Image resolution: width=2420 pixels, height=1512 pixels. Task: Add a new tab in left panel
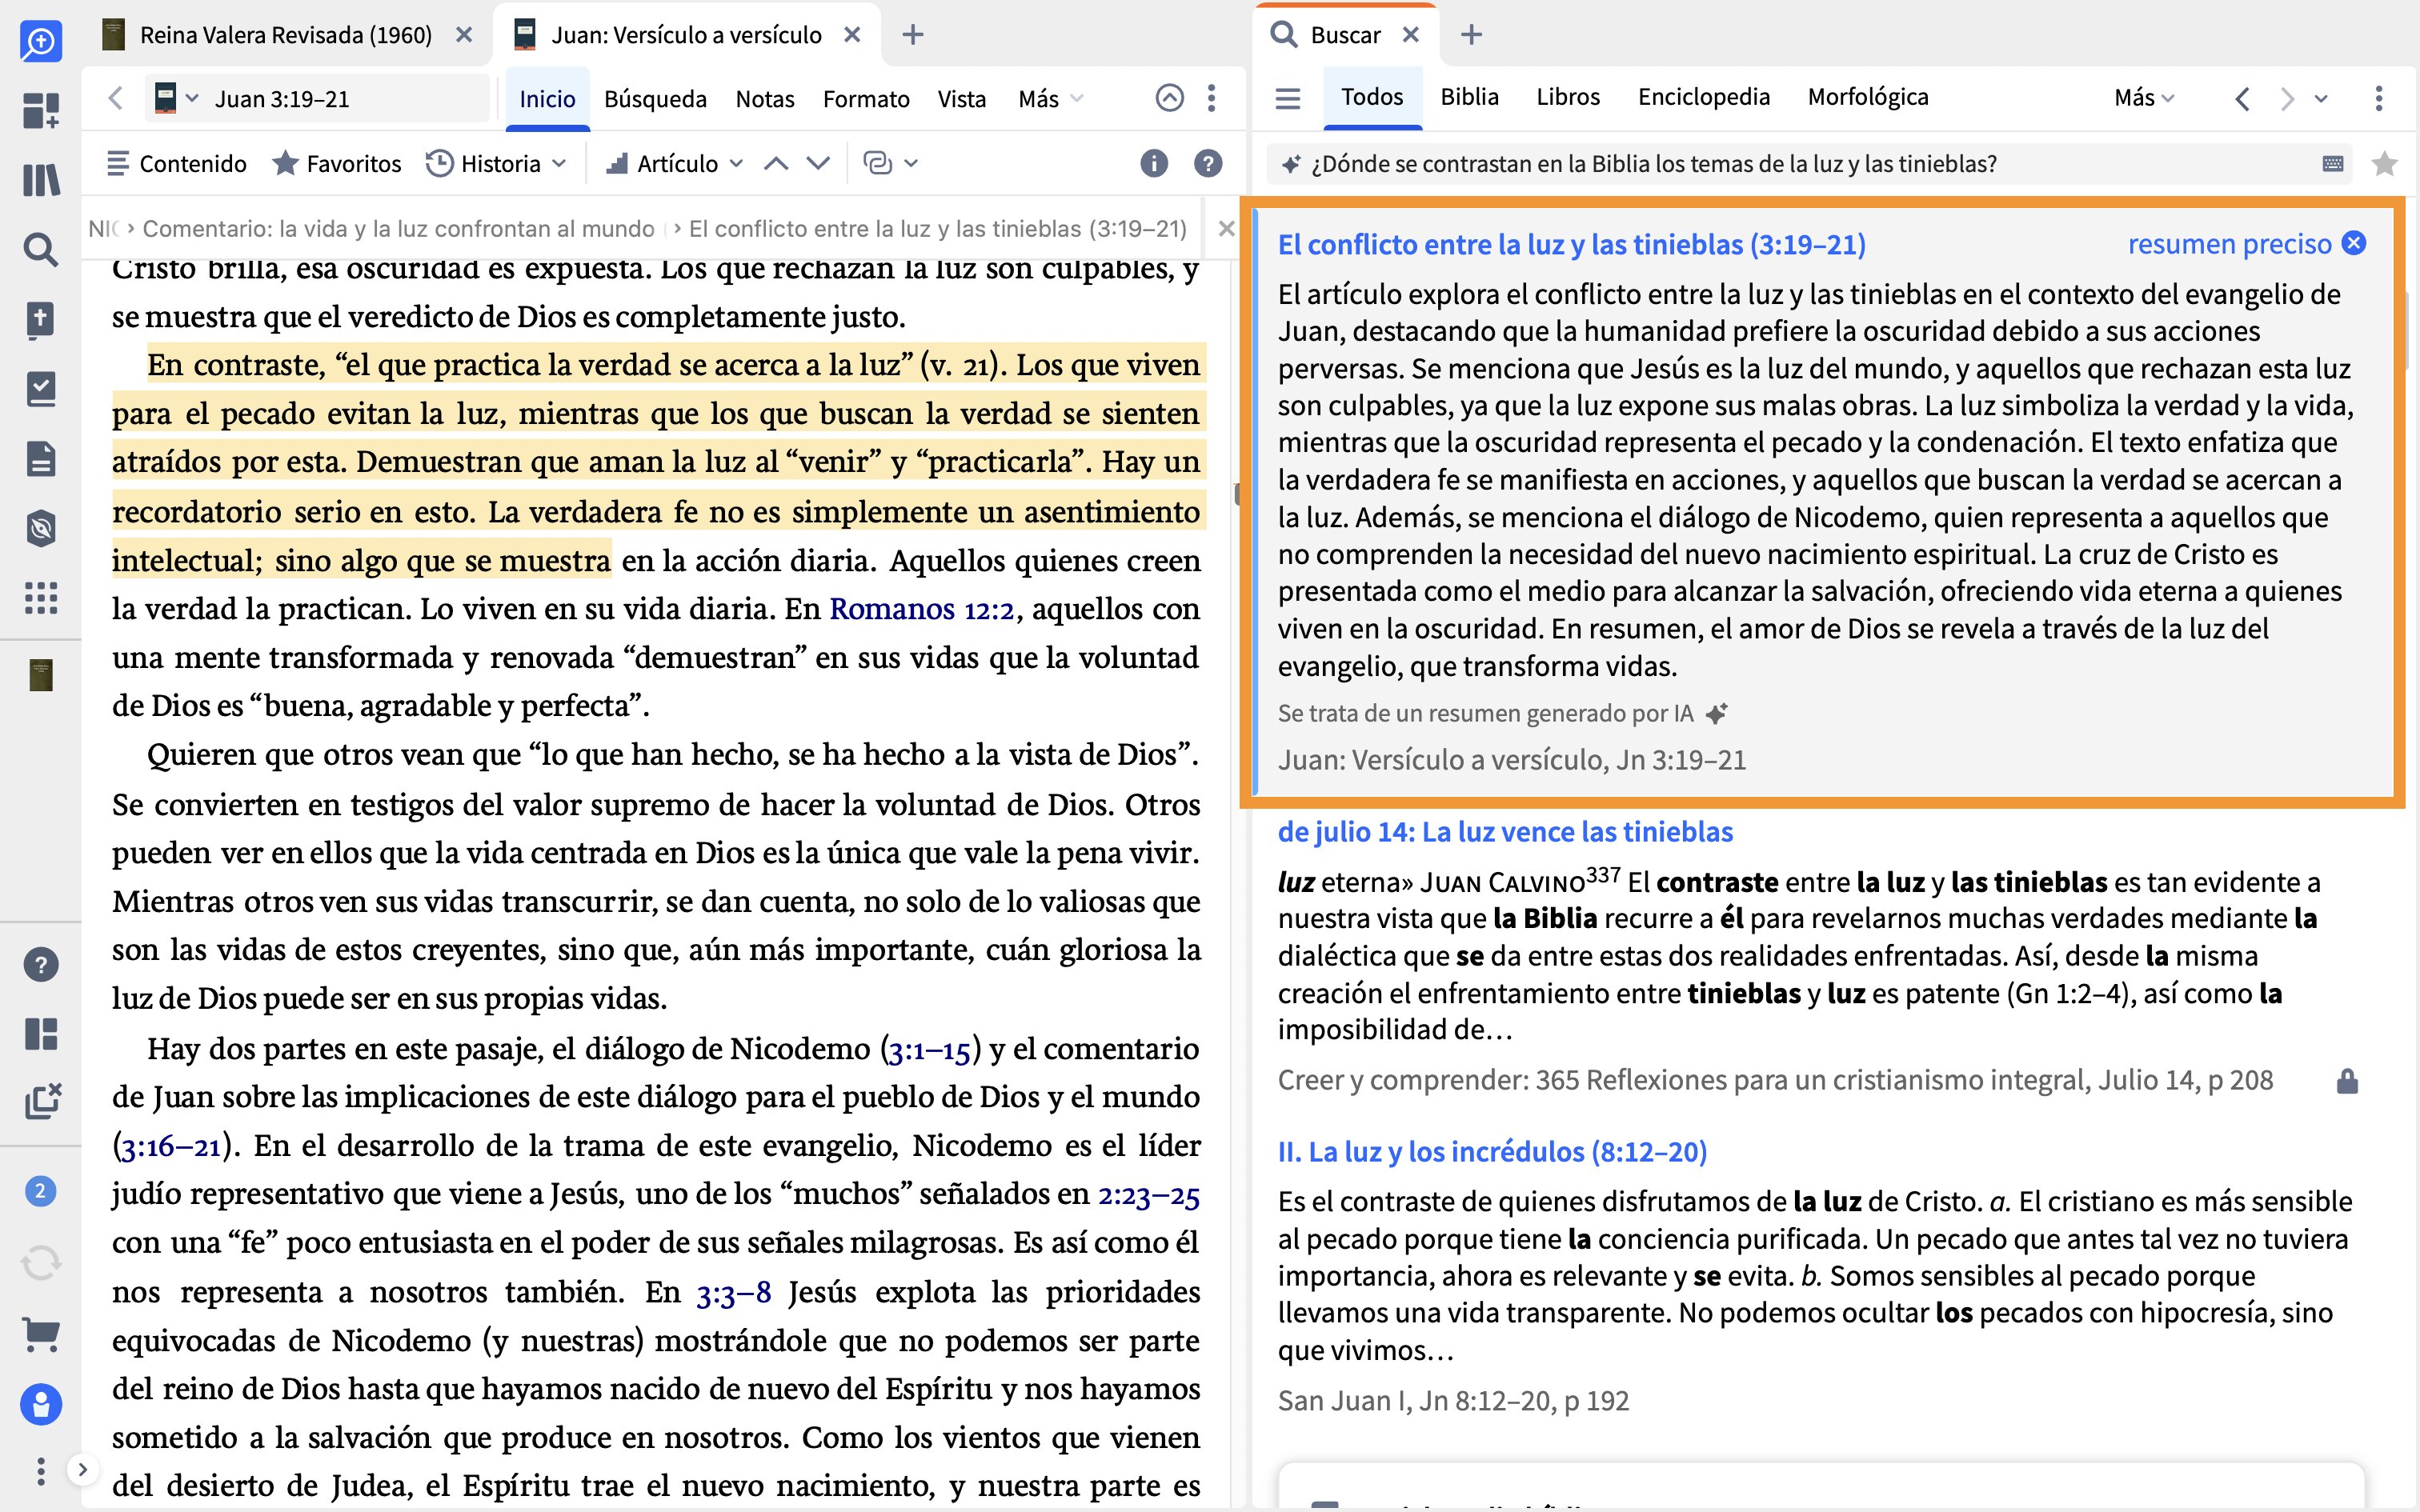[x=913, y=35]
